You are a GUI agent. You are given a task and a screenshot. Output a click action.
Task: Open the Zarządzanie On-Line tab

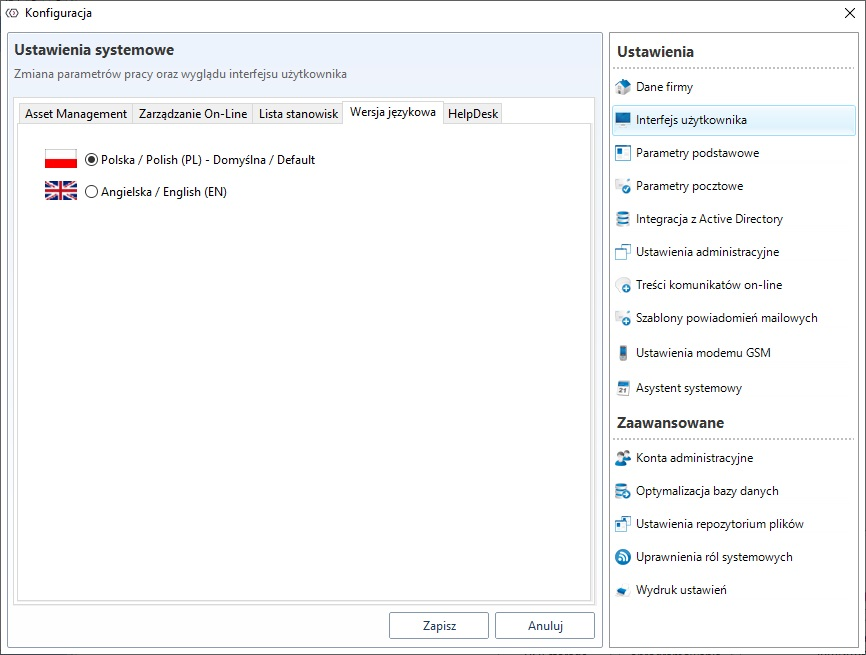[x=193, y=114]
